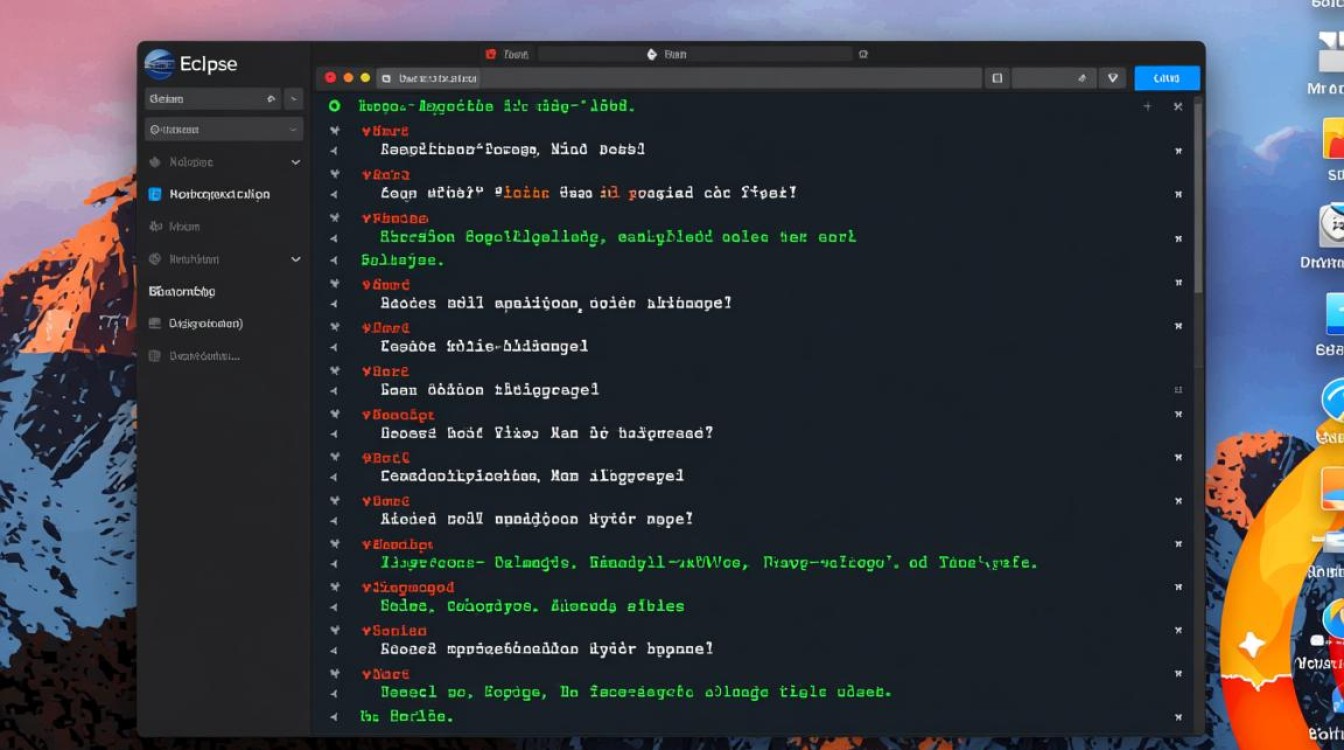The height and width of the screenshot is (750, 1344).
Task: Click the small icon right of the top tabs
Action: [x=863, y=55]
